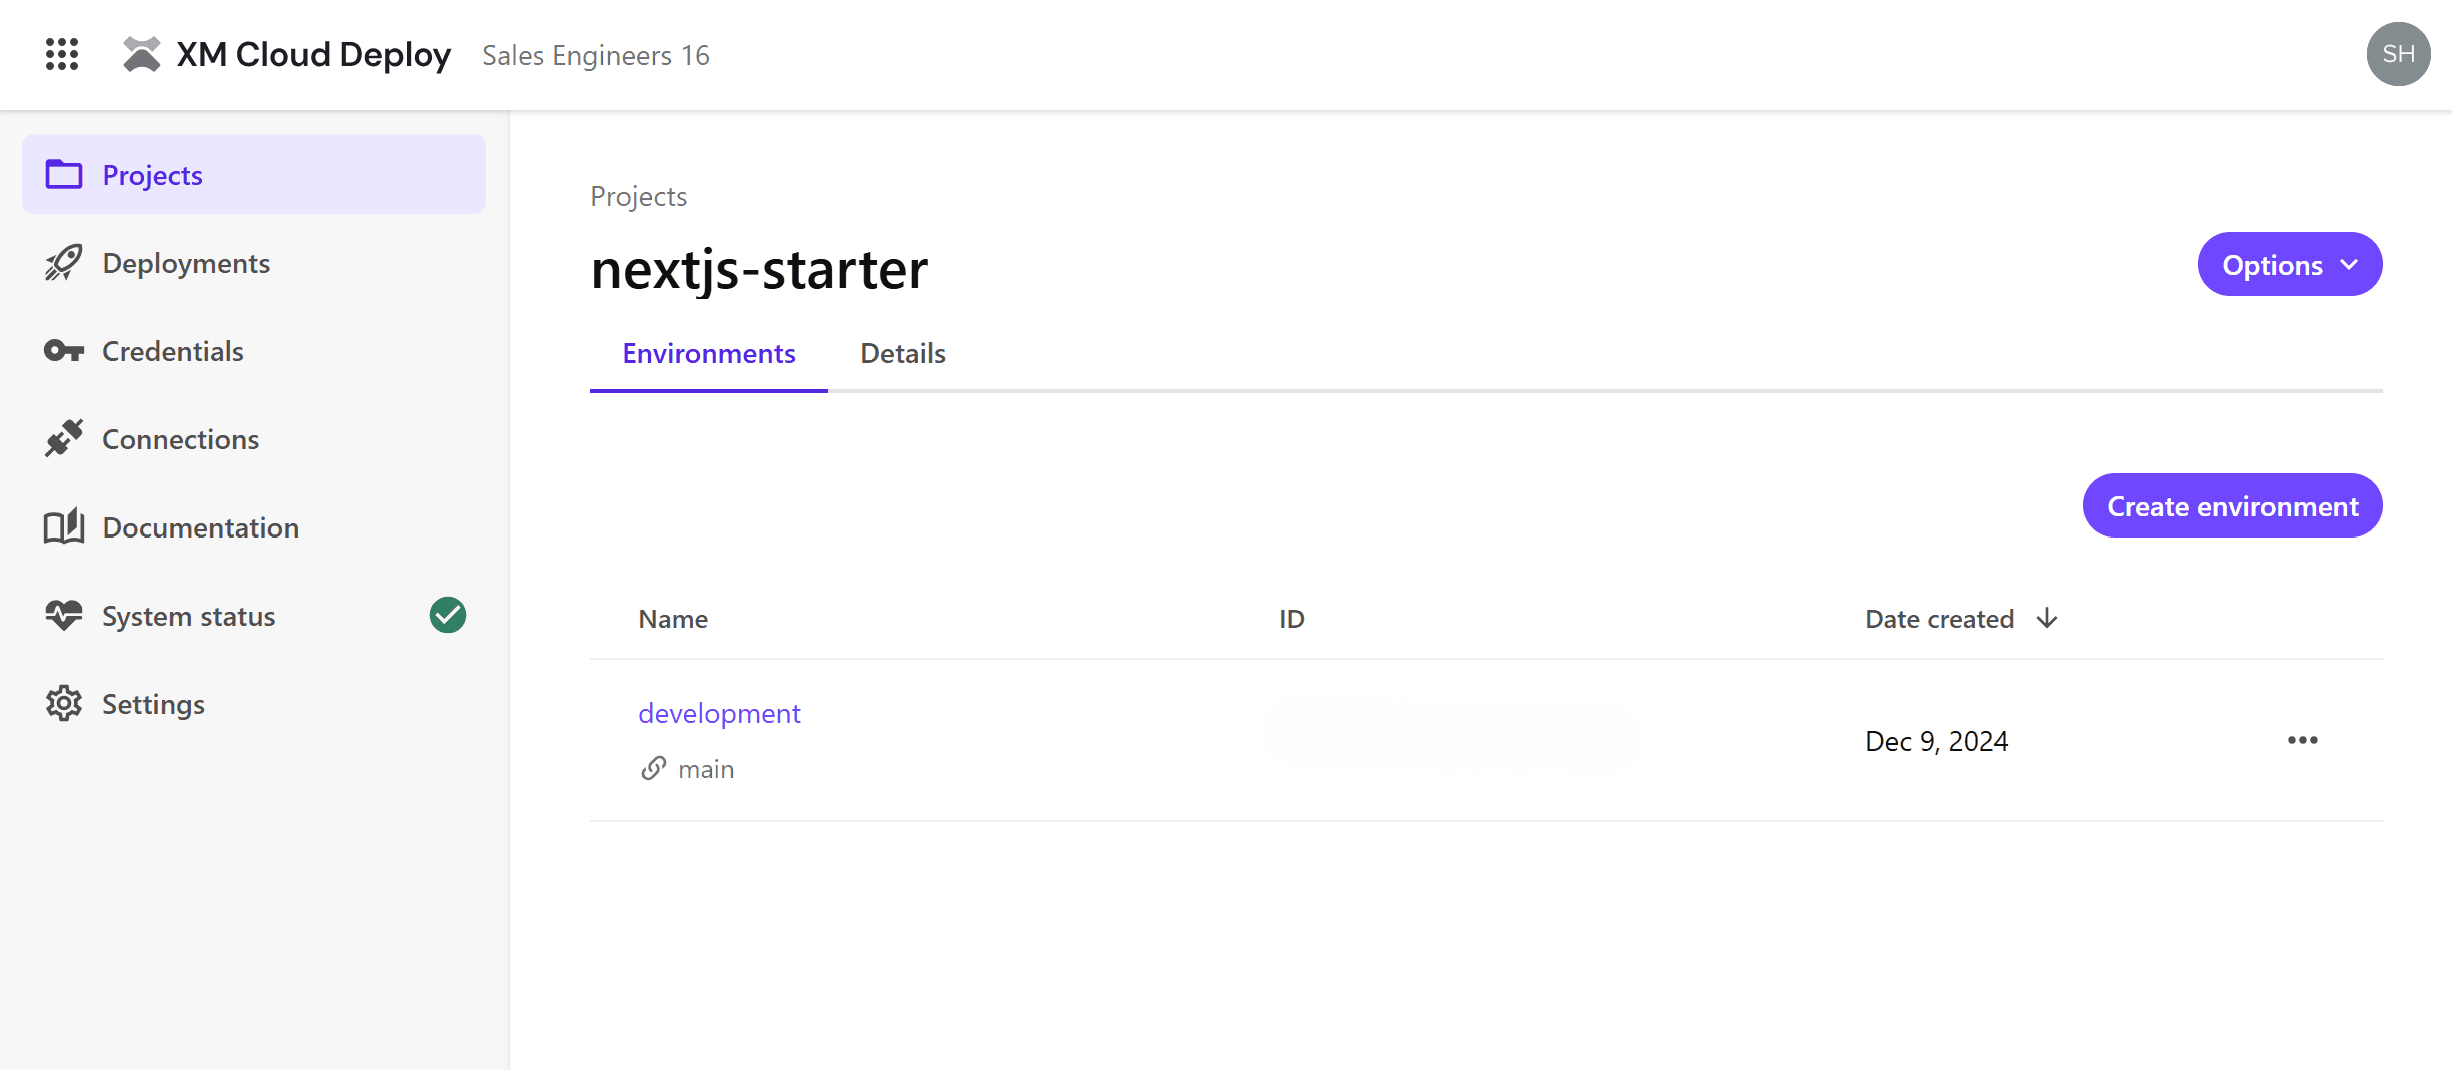This screenshot has width=2452, height=1070.
Task: Open the app launcher grid icon
Action: tap(62, 54)
